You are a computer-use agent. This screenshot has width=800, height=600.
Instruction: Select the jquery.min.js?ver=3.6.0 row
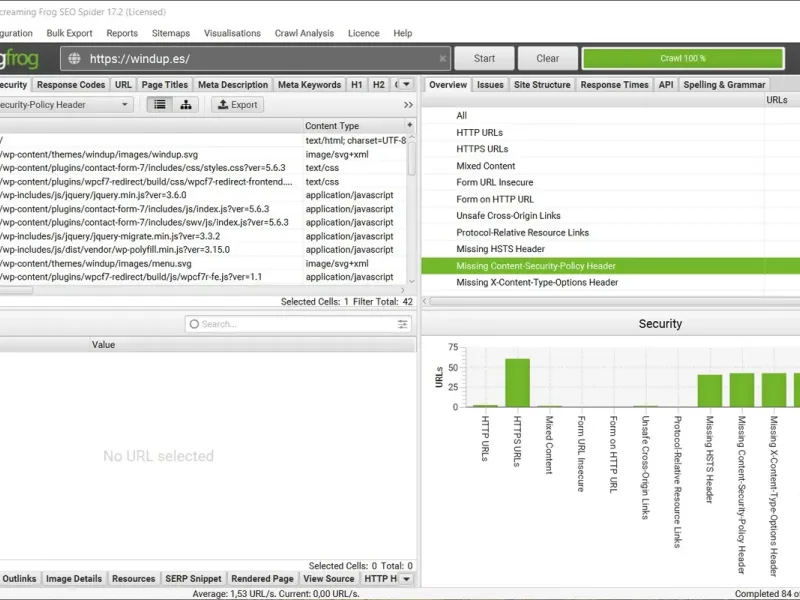click(x=203, y=195)
